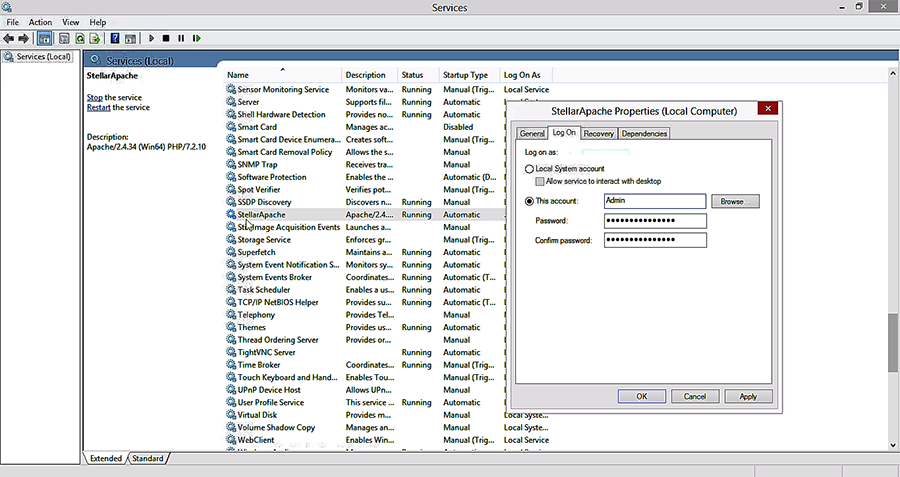This screenshot has height=477, width=900.
Task: Click Apply in StellarApache Properties
Action: (748, 396)
